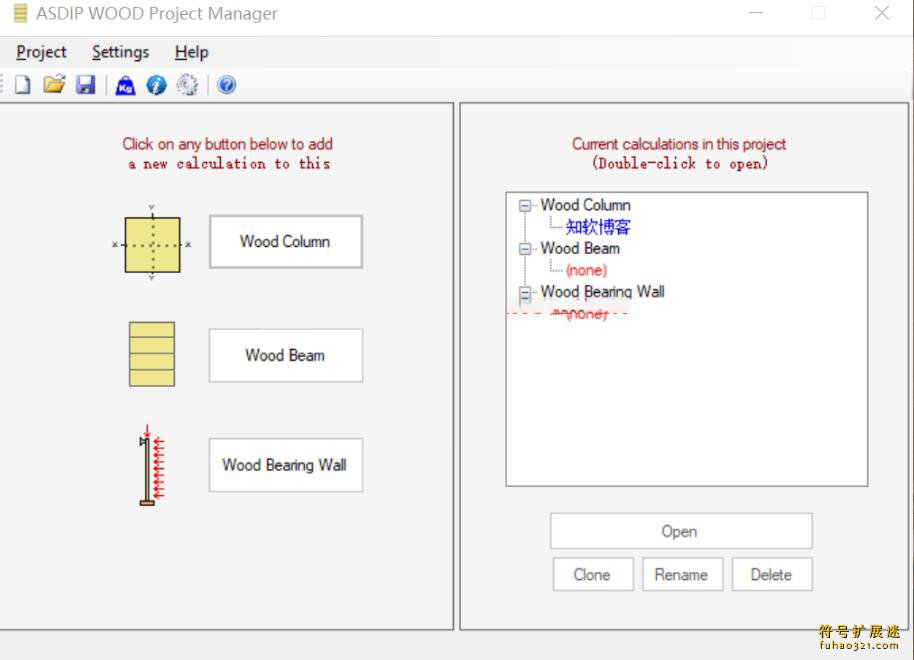Viewport: 914px width, 660px height.
Task: Open the Settings menu
Action: [121, 52]
